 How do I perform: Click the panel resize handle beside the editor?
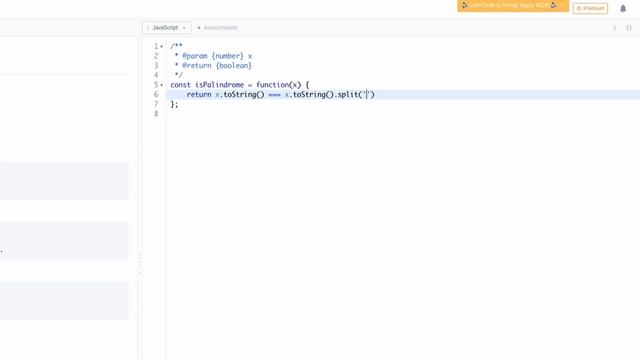pyautogui.click(x=140, y=263)
